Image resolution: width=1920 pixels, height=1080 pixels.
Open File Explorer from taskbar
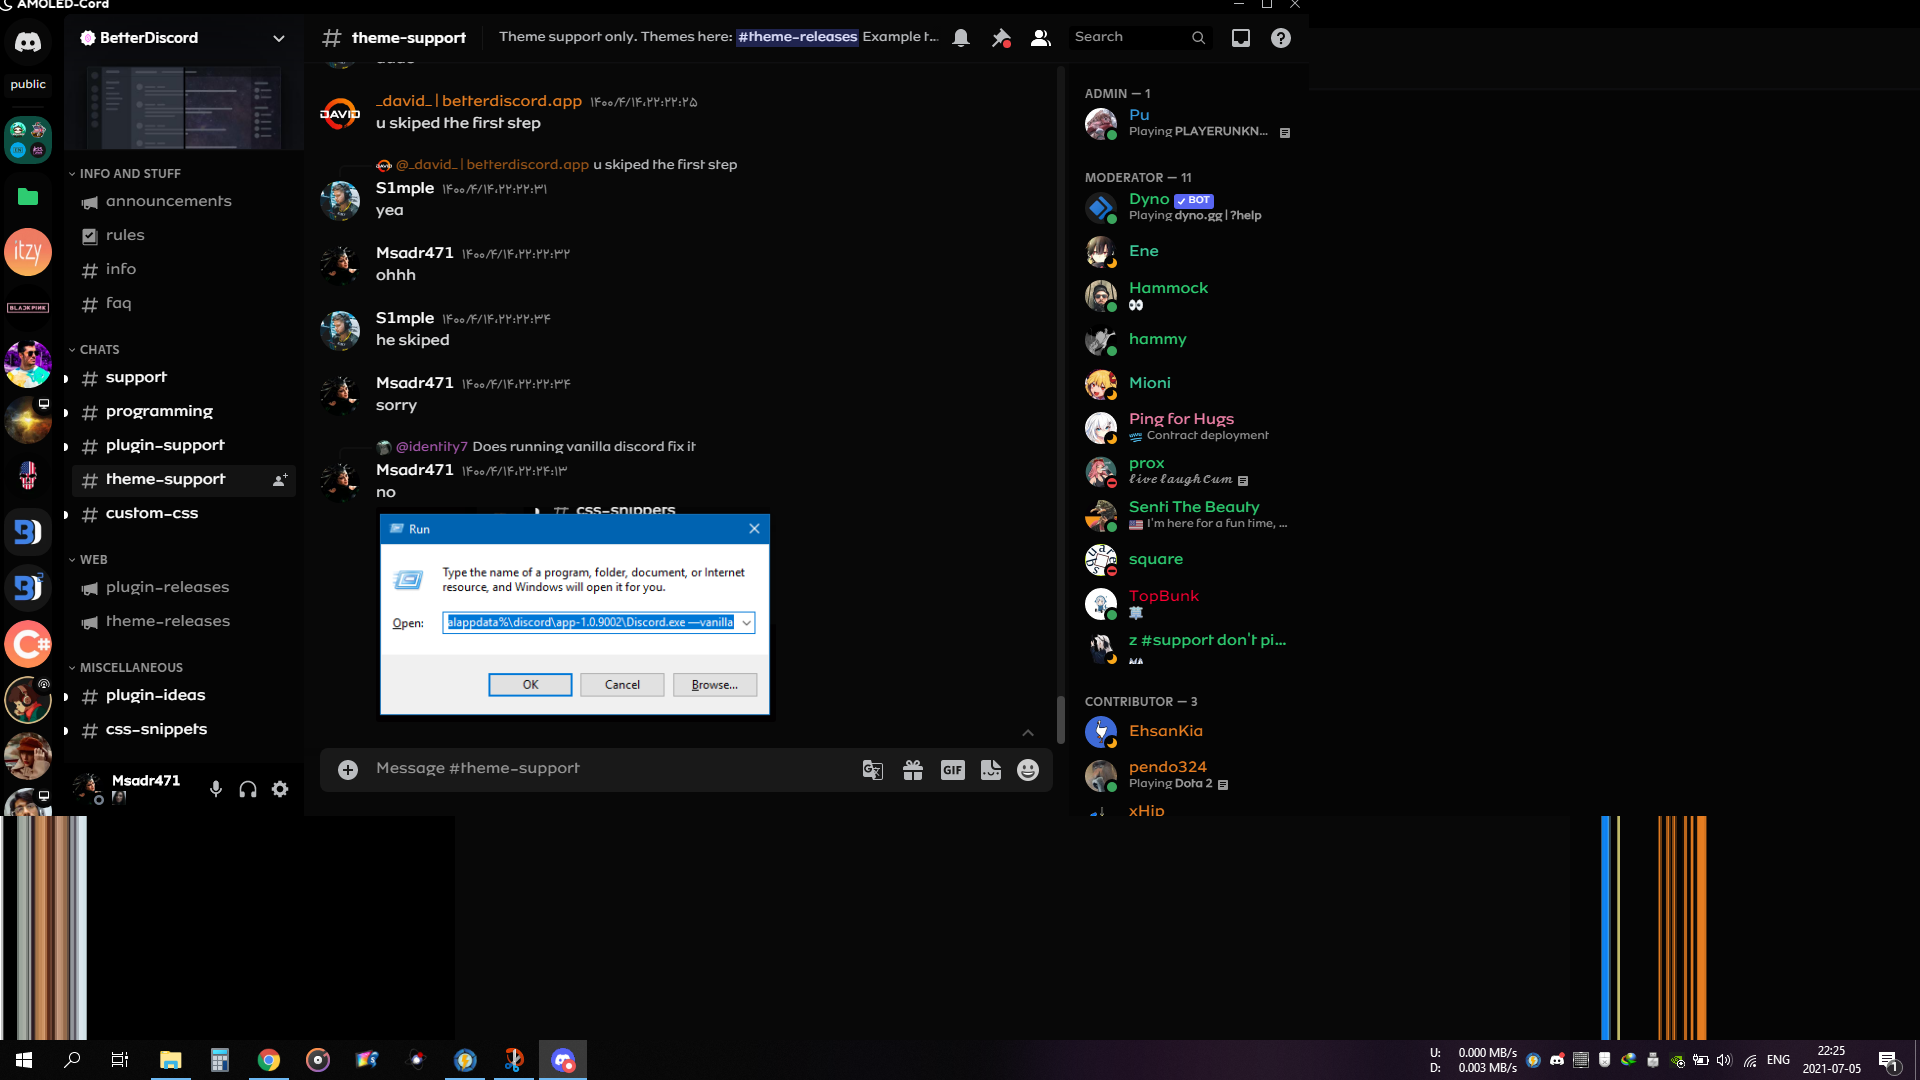pos(171,1060)
